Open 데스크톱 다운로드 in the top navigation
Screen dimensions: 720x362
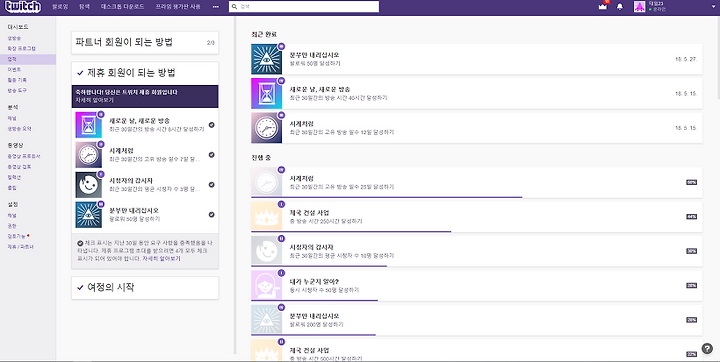122,7
